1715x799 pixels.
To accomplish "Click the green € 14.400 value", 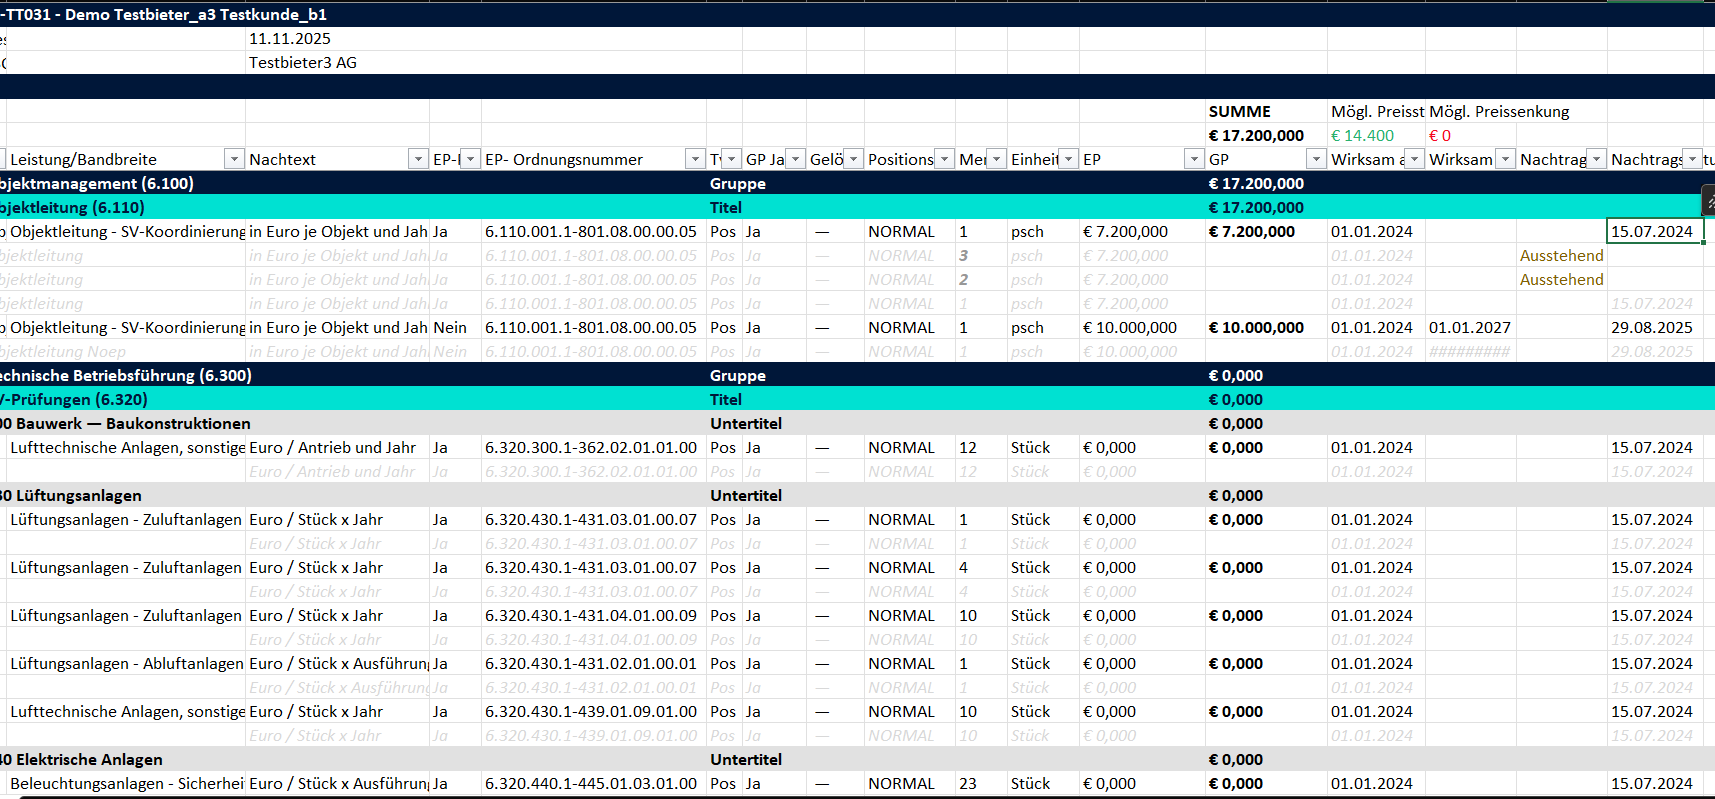I will click(1362, 136).
